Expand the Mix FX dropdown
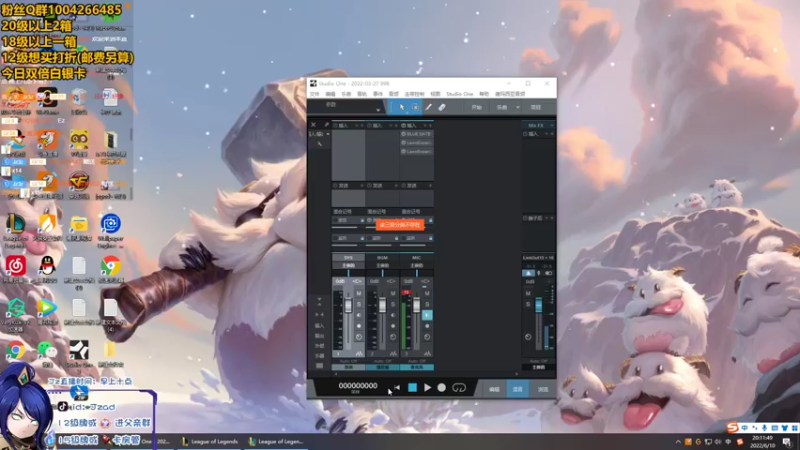 click(552, 125)
